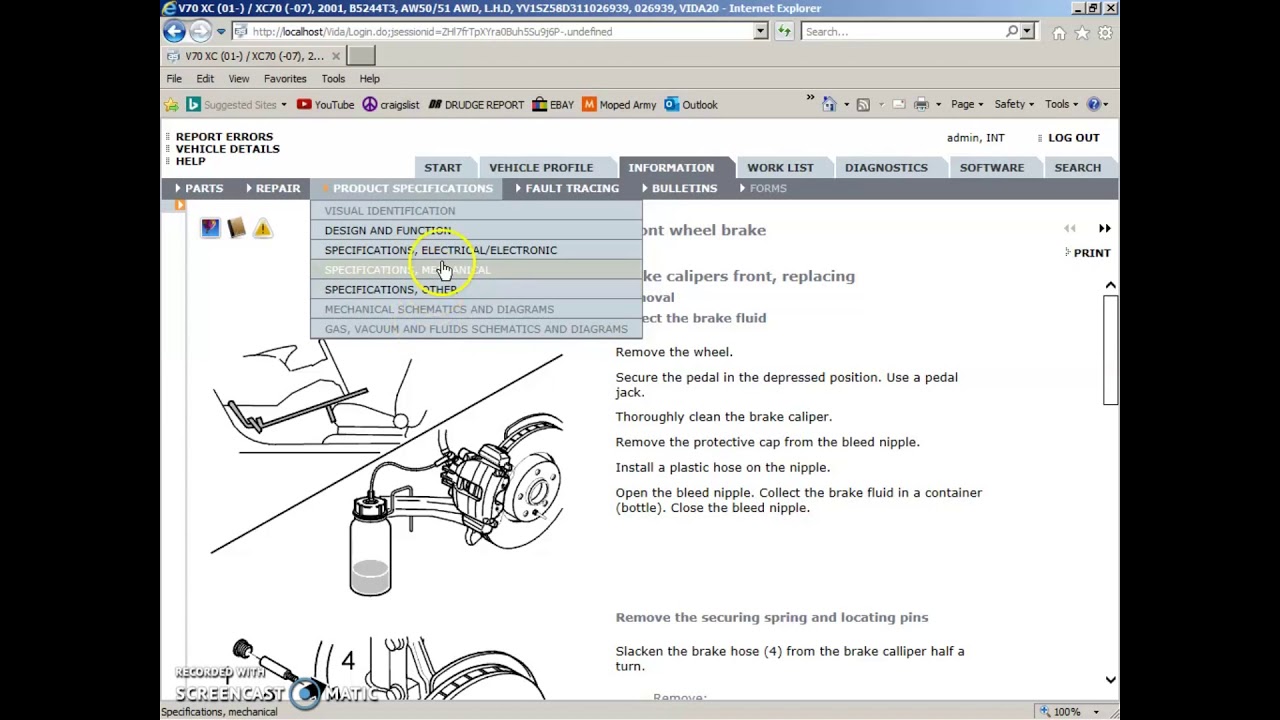Click the next document double-arrow icon
This screenshot has height=720, width=1280.
[x=1104, y=229]
